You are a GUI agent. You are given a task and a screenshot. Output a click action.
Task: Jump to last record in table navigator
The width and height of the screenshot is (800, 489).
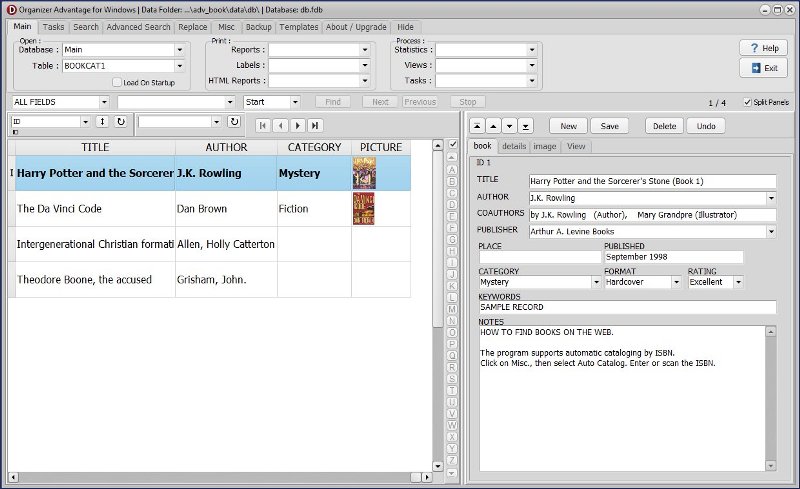(315, 125)
